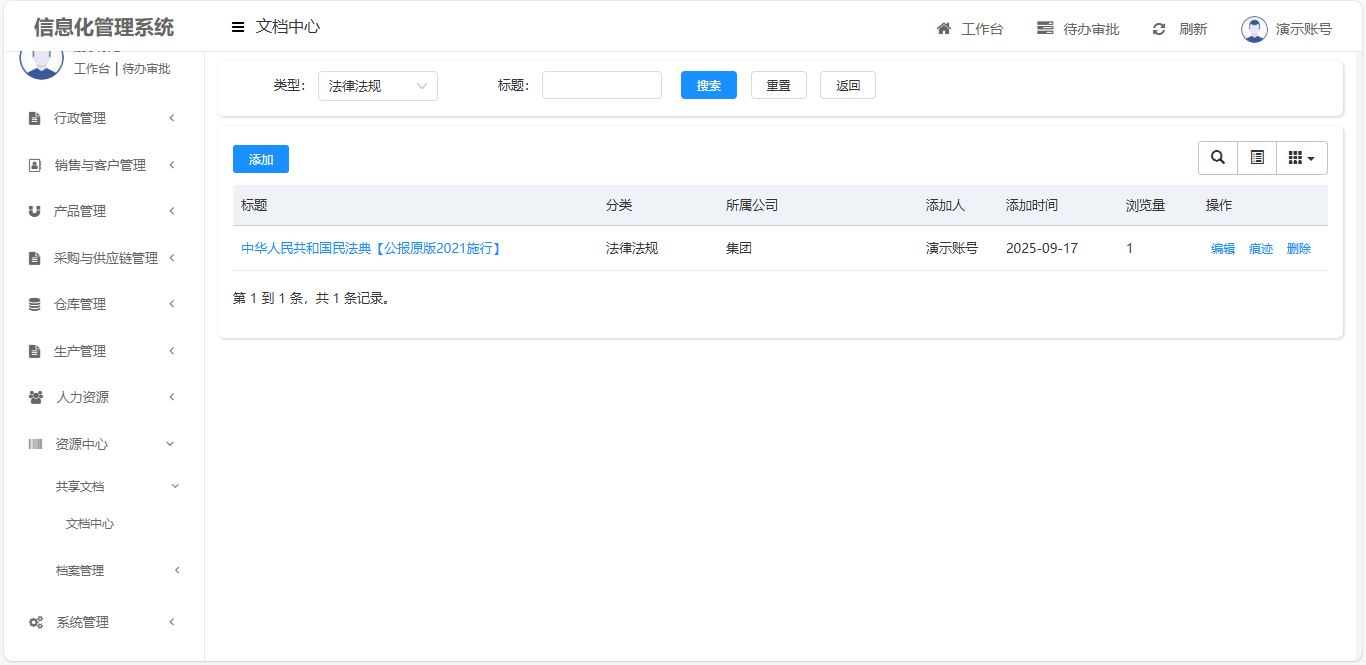The height and width of the screenshot is (665, 1366).
Task: Click the sidebar profile avatar
Action: (41, 60)
